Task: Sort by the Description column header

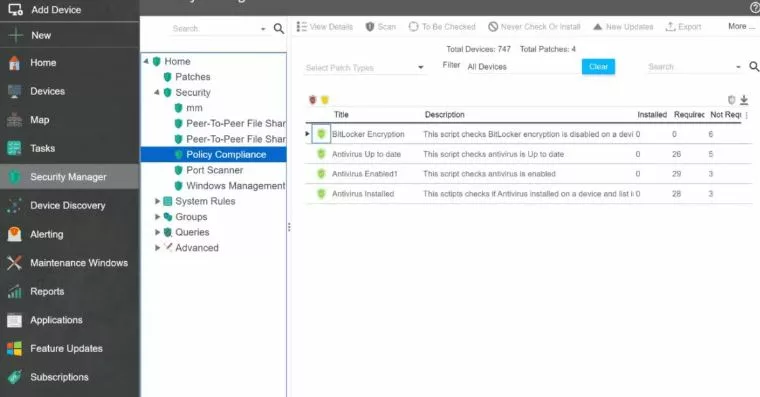Action: coord(444,114)
